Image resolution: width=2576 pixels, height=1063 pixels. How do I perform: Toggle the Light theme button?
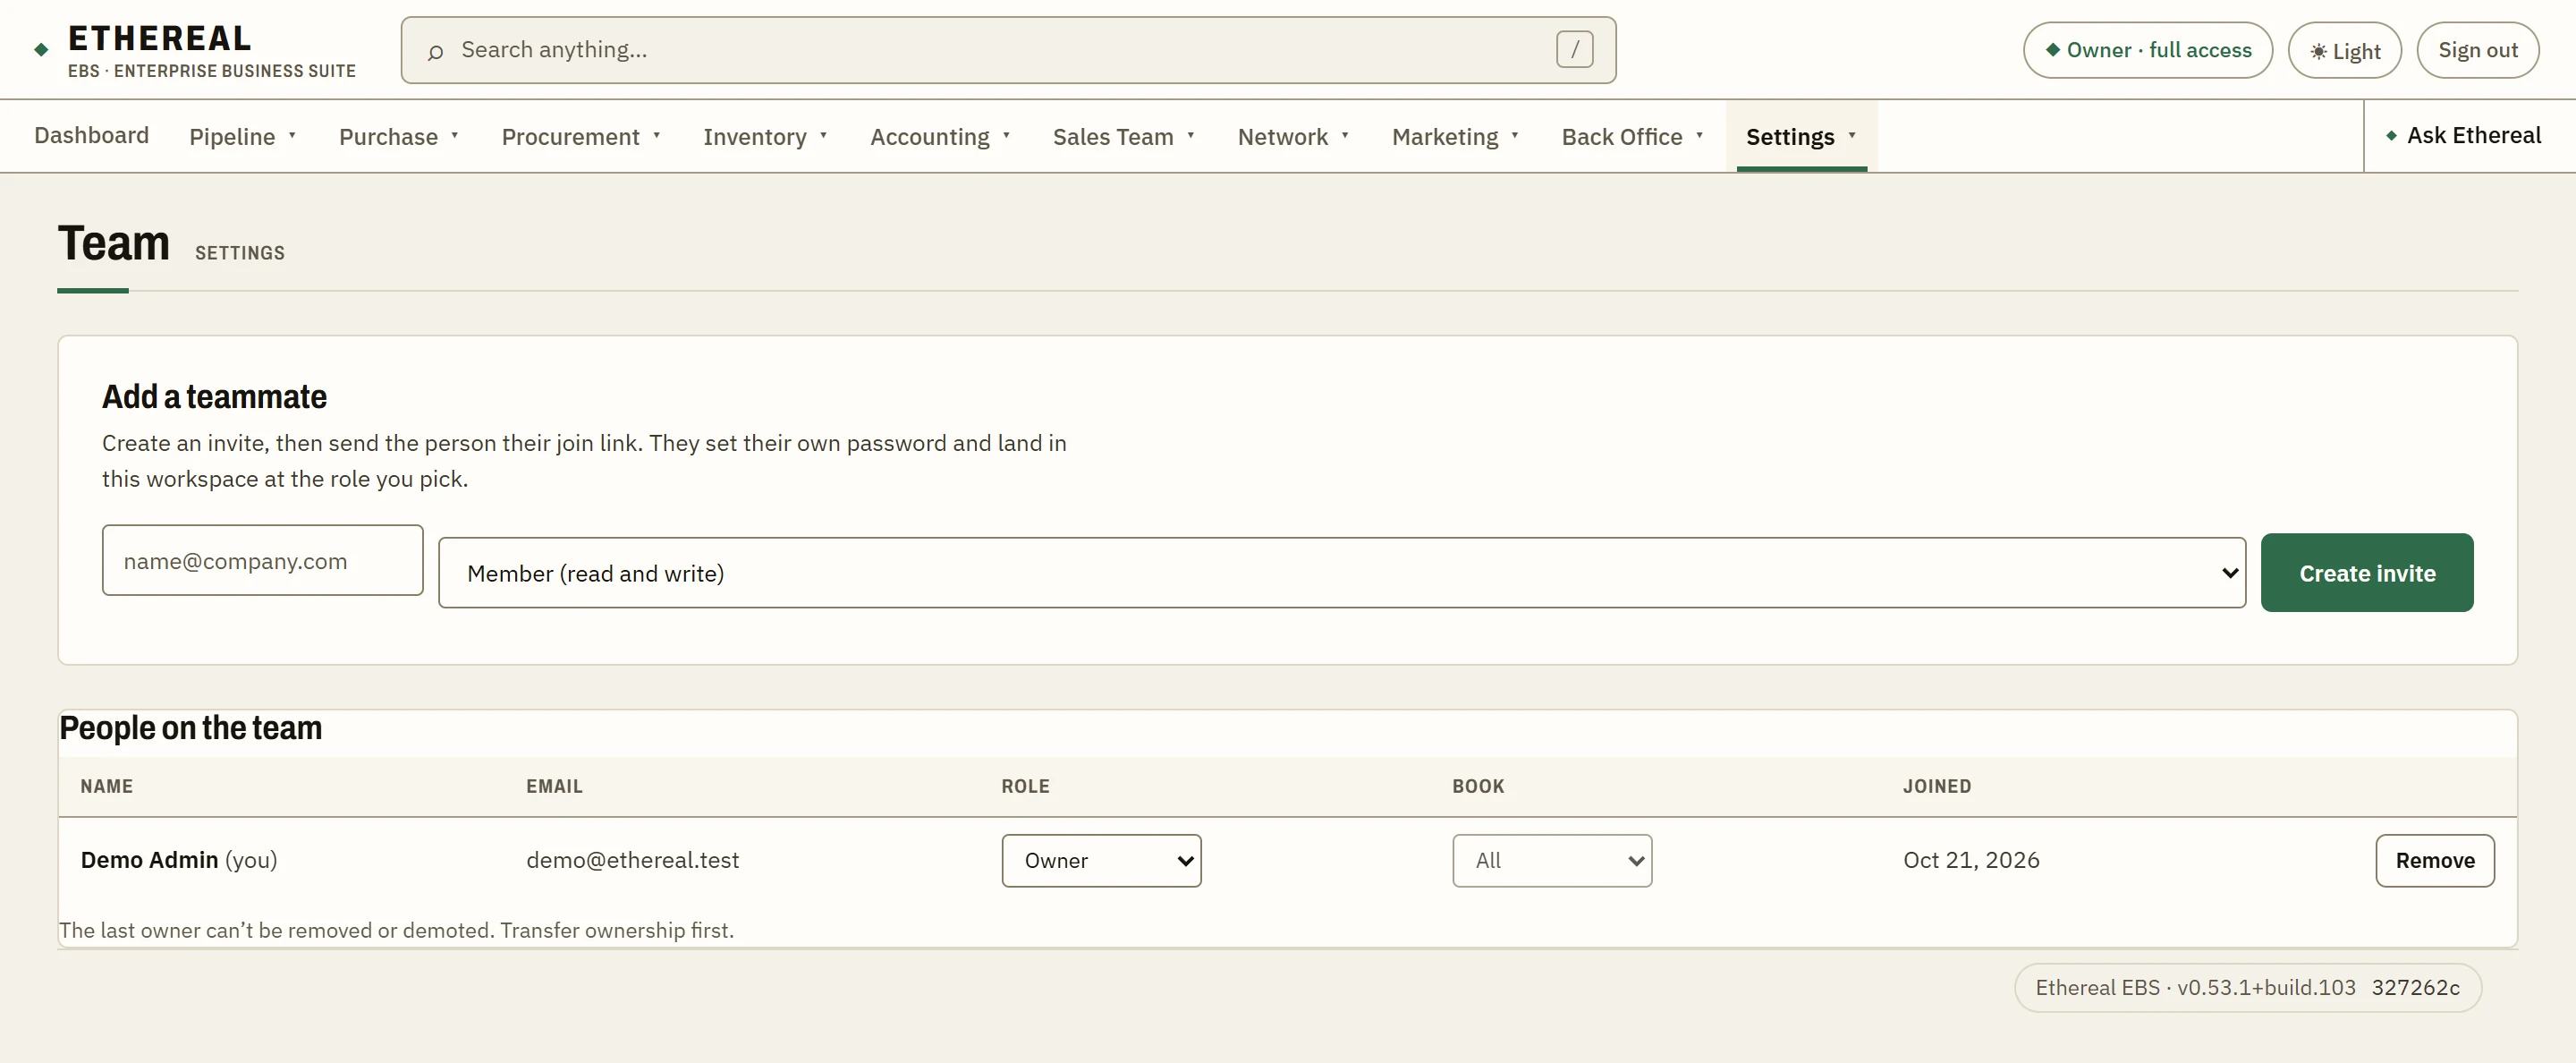point(2344,50)
